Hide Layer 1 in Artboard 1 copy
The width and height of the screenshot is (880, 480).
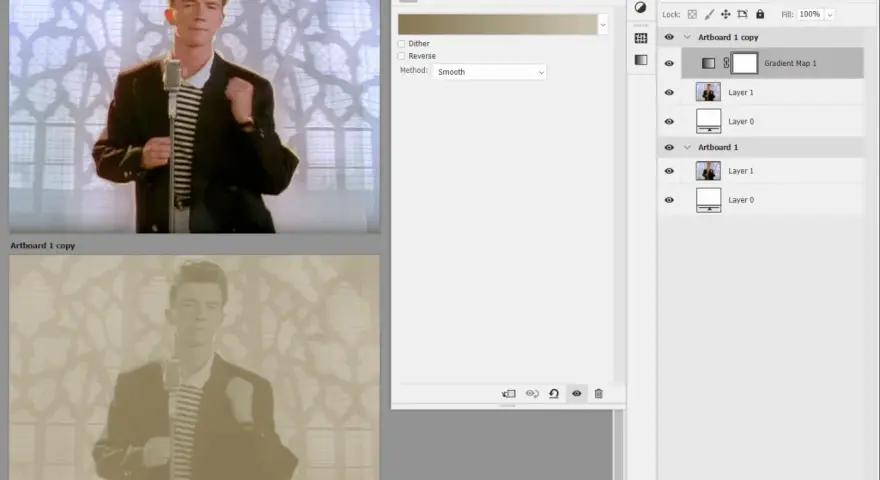669,93
